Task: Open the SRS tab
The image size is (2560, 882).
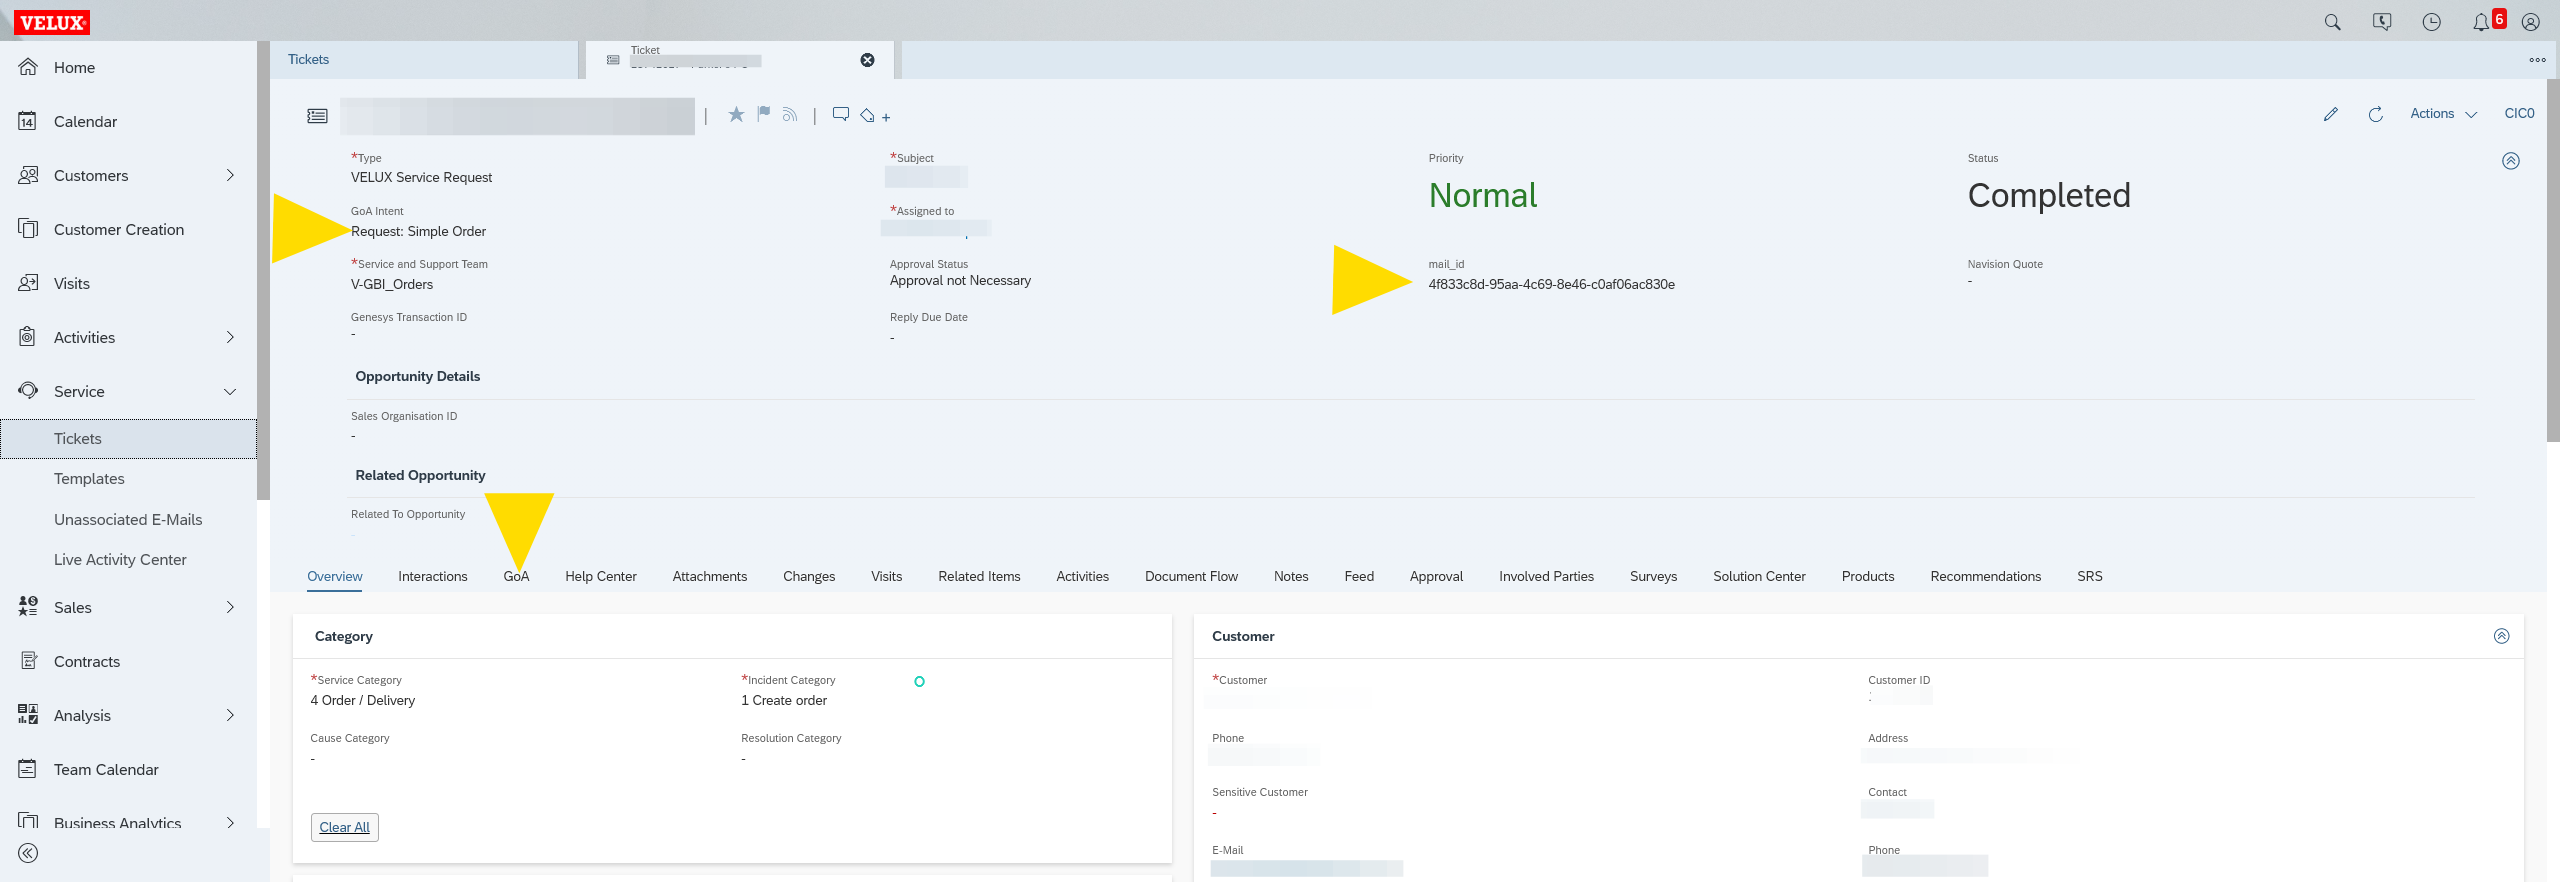Action: pos(2089,576)
